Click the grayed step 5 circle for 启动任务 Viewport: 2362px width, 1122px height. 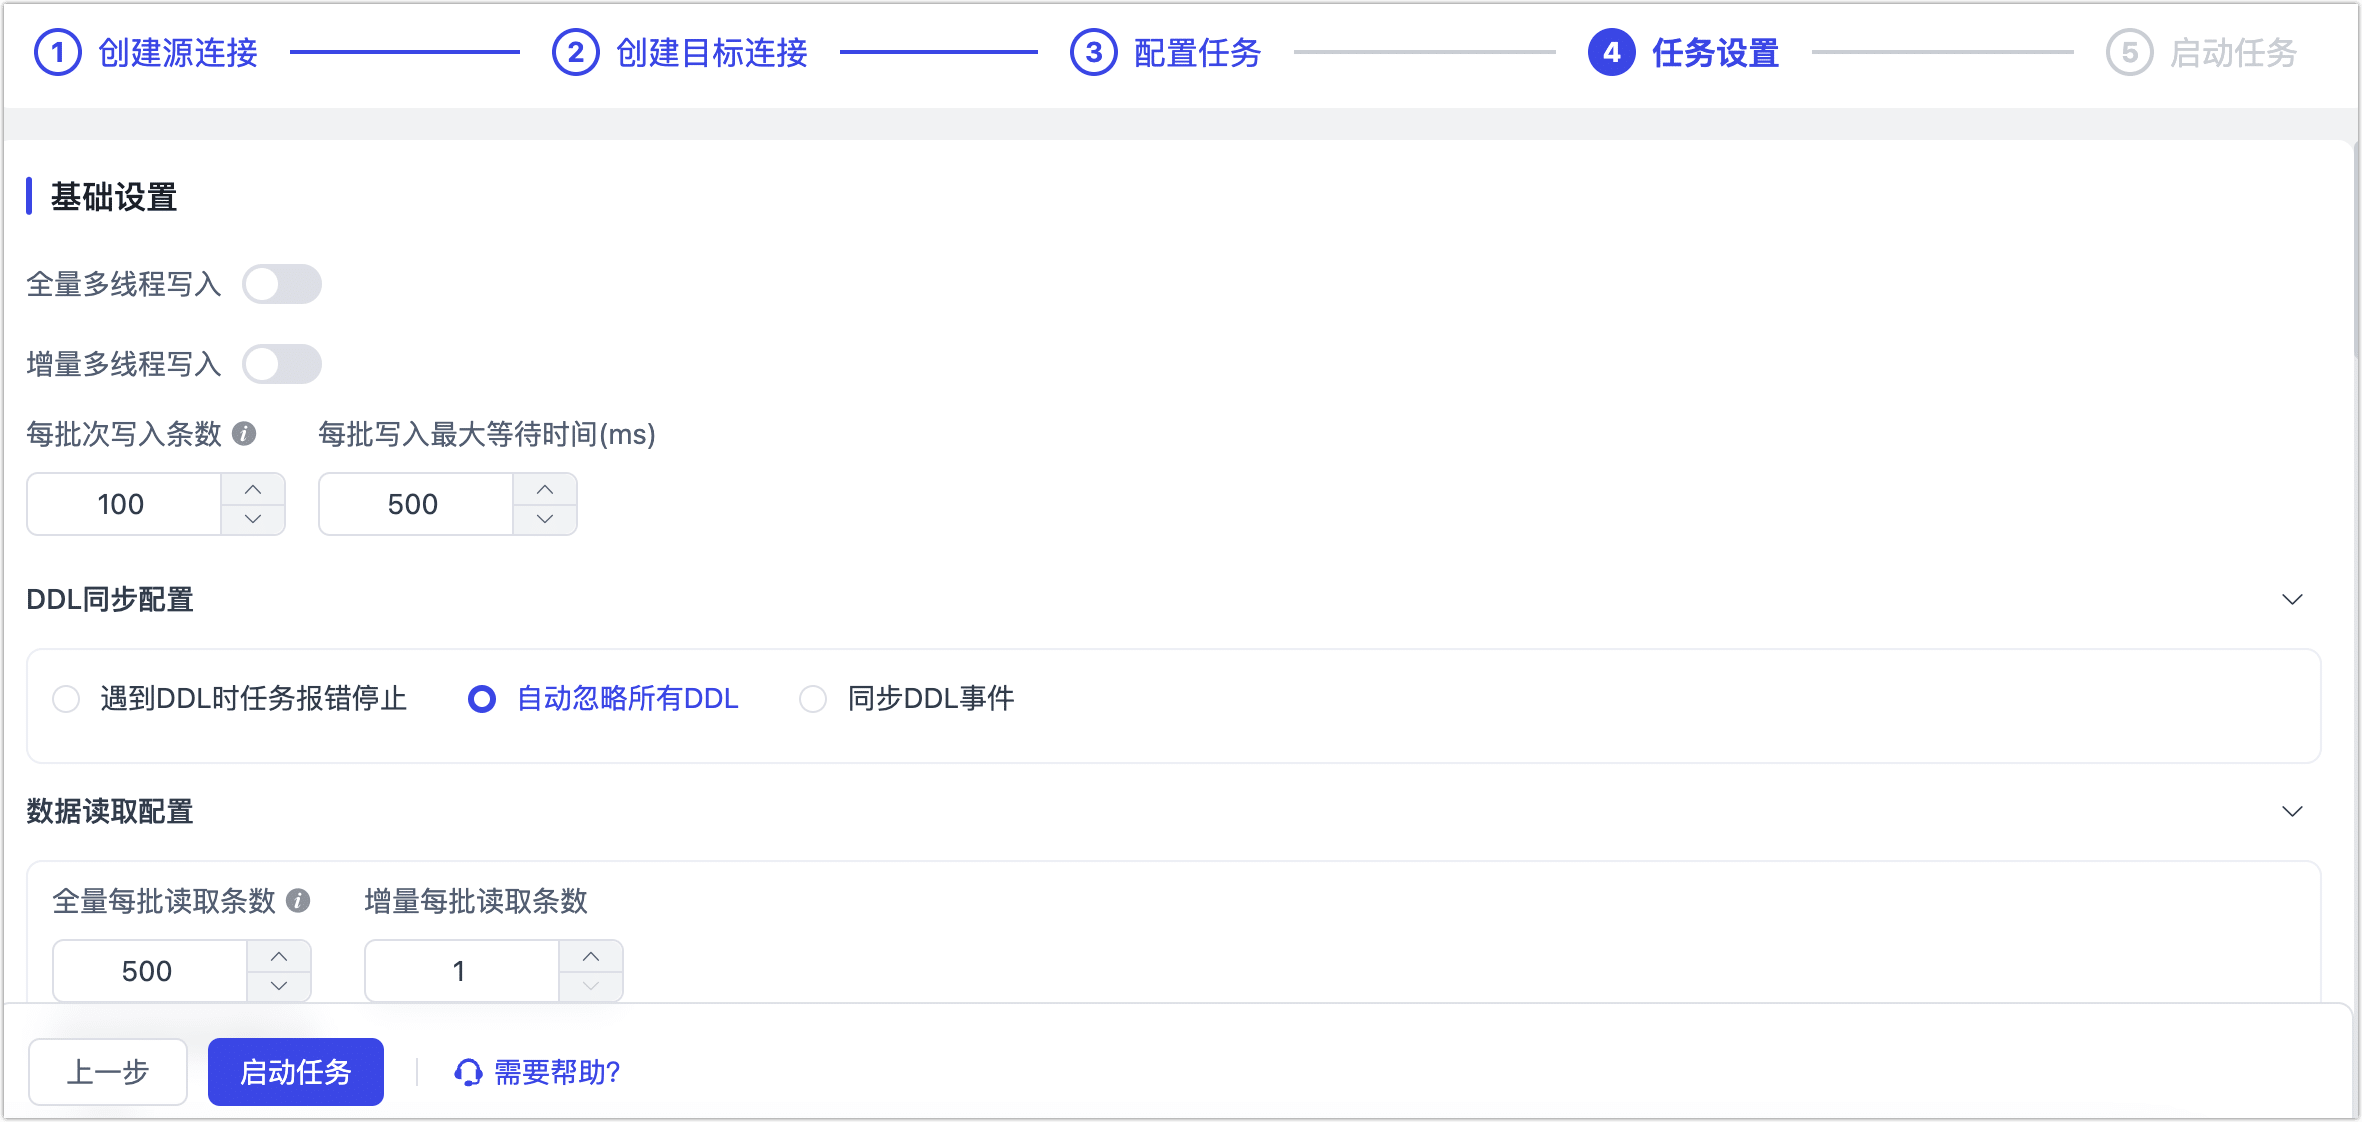coord(2131,53)
